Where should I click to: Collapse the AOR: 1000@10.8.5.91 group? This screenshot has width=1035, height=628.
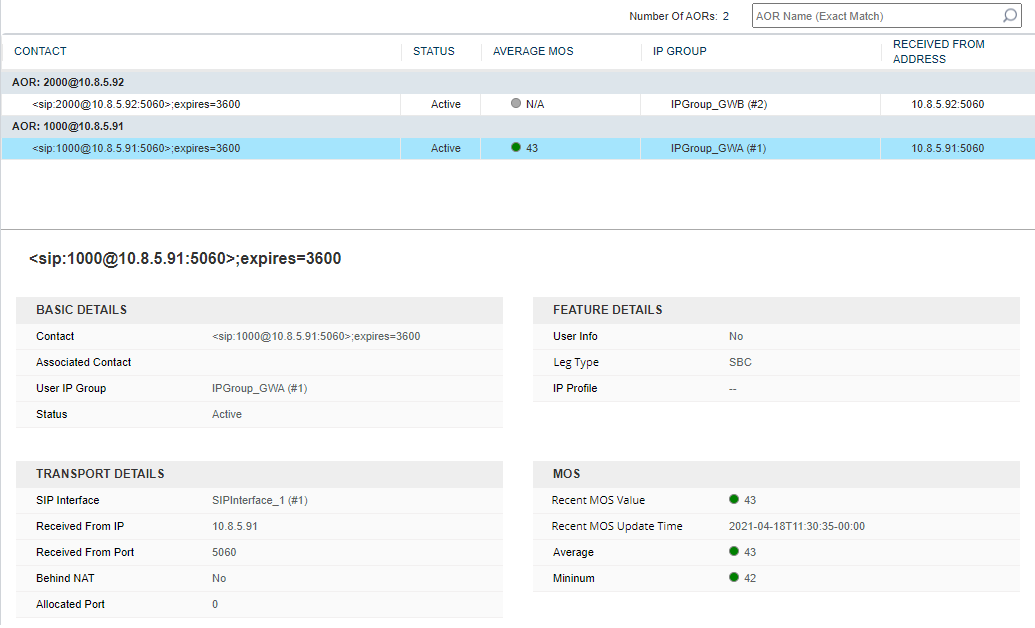(68, 126)
